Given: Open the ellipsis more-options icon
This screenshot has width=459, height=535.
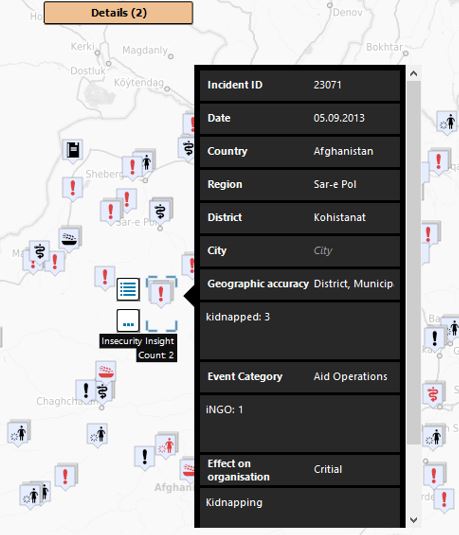Looking at the screenshot, I should [128, 321].
